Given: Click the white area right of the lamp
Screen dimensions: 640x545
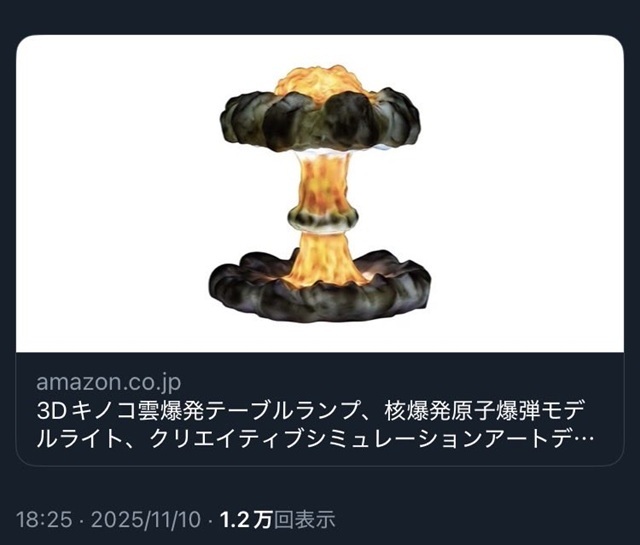Looking at the screenshot, I should pos(527,194).
